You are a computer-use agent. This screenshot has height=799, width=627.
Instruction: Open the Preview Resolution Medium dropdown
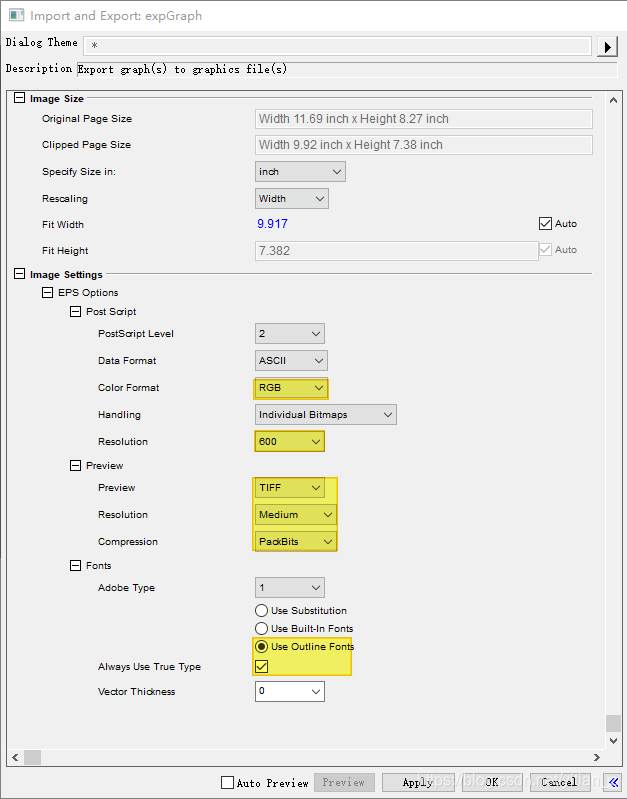tap(296, 515)
